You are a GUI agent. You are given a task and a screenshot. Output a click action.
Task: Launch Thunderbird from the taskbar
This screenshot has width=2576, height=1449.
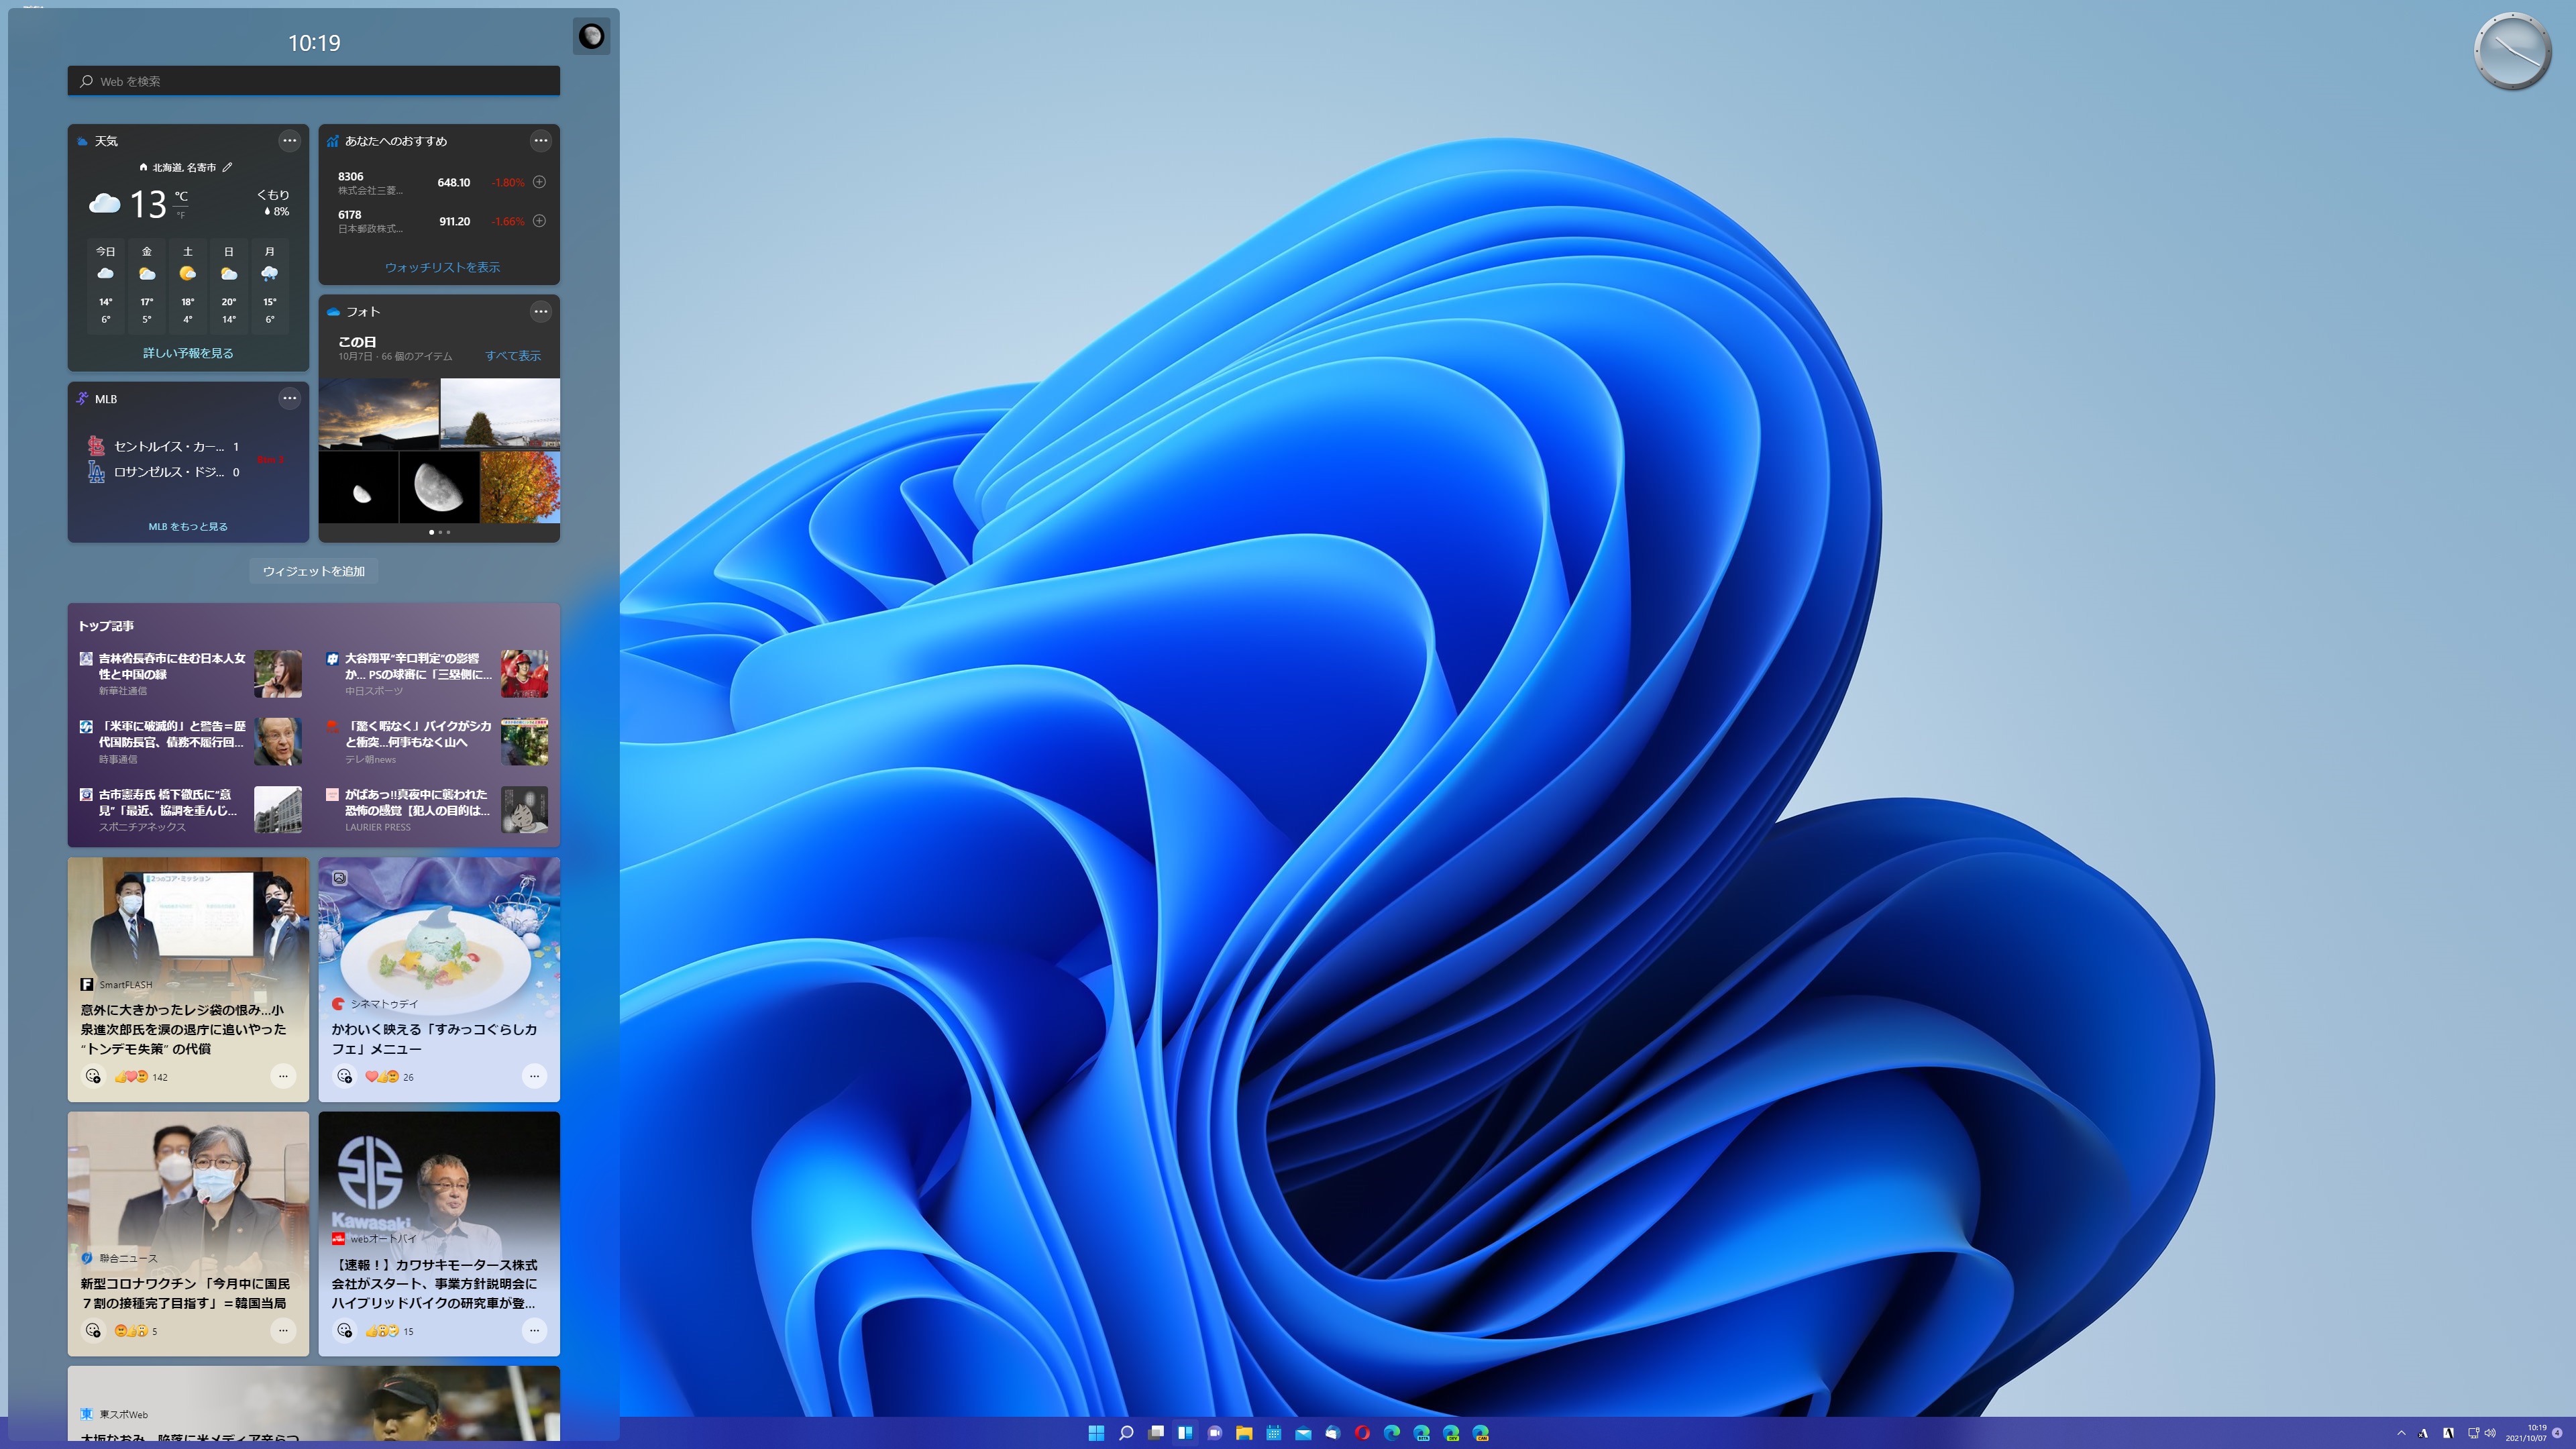pos(1333,1433)
